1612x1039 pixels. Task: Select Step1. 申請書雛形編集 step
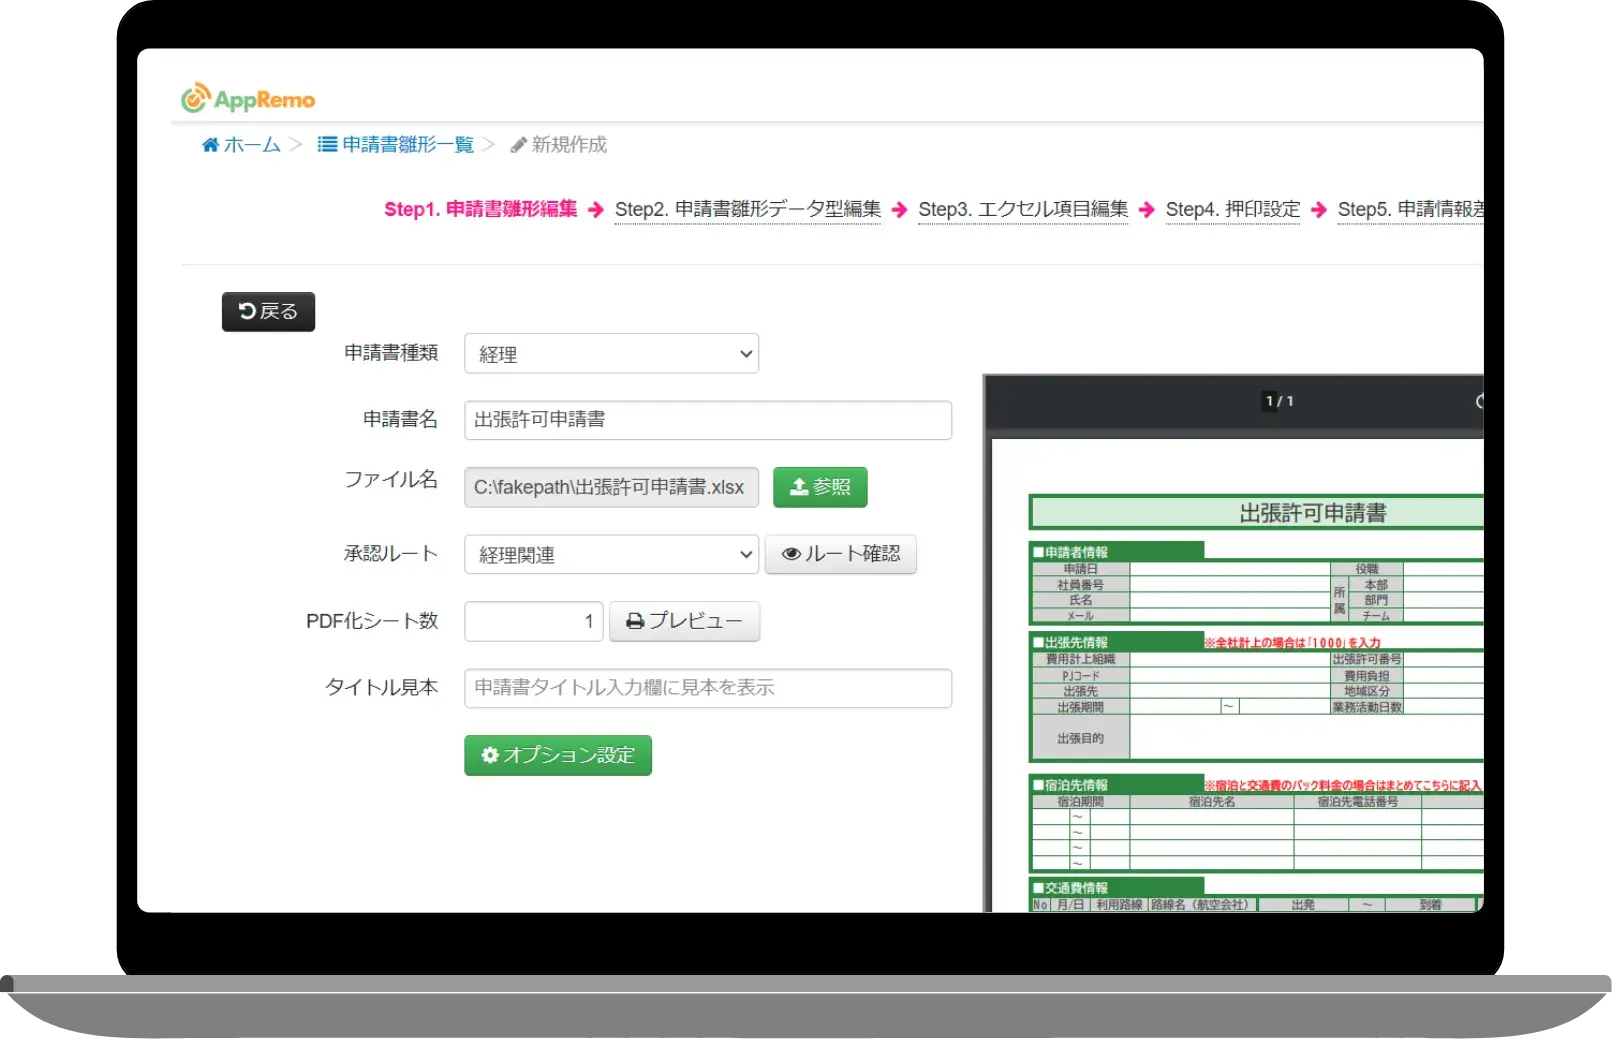pyautogui.click(x=481, y=209)
